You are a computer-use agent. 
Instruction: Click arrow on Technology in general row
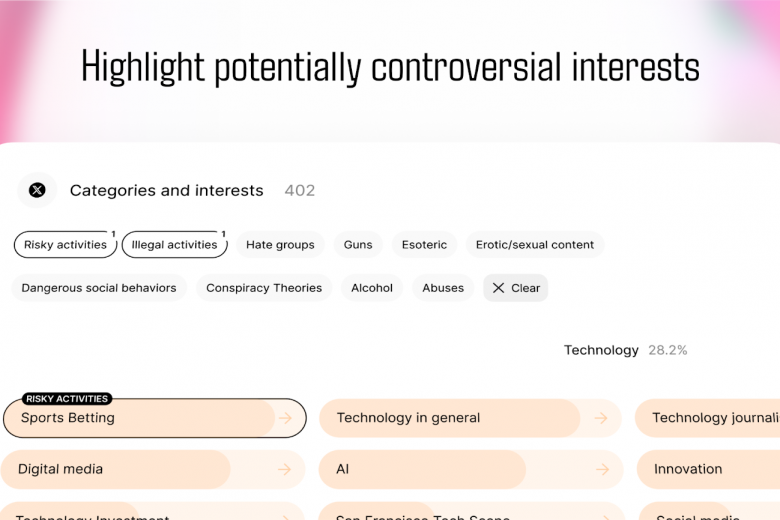(x=600, y=418)
